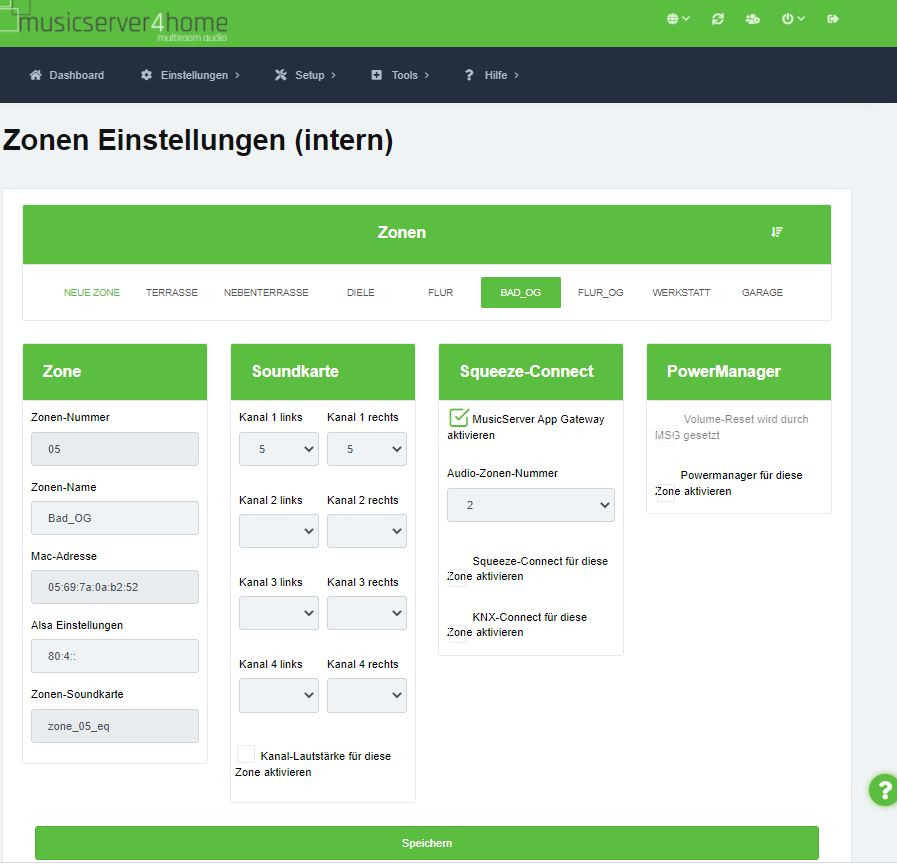Open the power options icon menu
The height and width of the screenshot is (867, 897).
793,19
